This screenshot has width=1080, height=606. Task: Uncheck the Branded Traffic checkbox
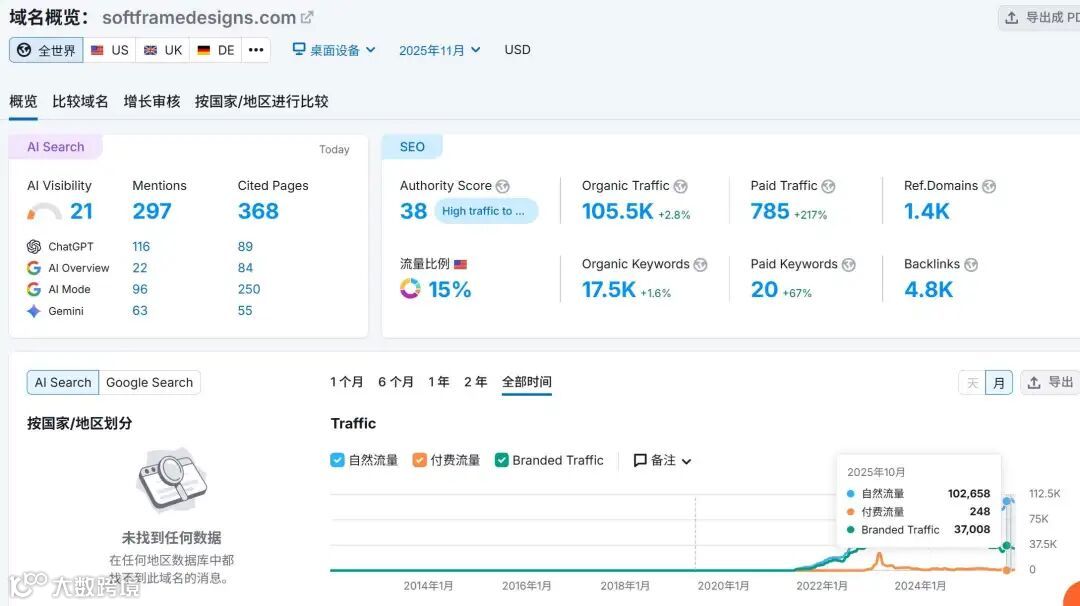coord(501,460)
